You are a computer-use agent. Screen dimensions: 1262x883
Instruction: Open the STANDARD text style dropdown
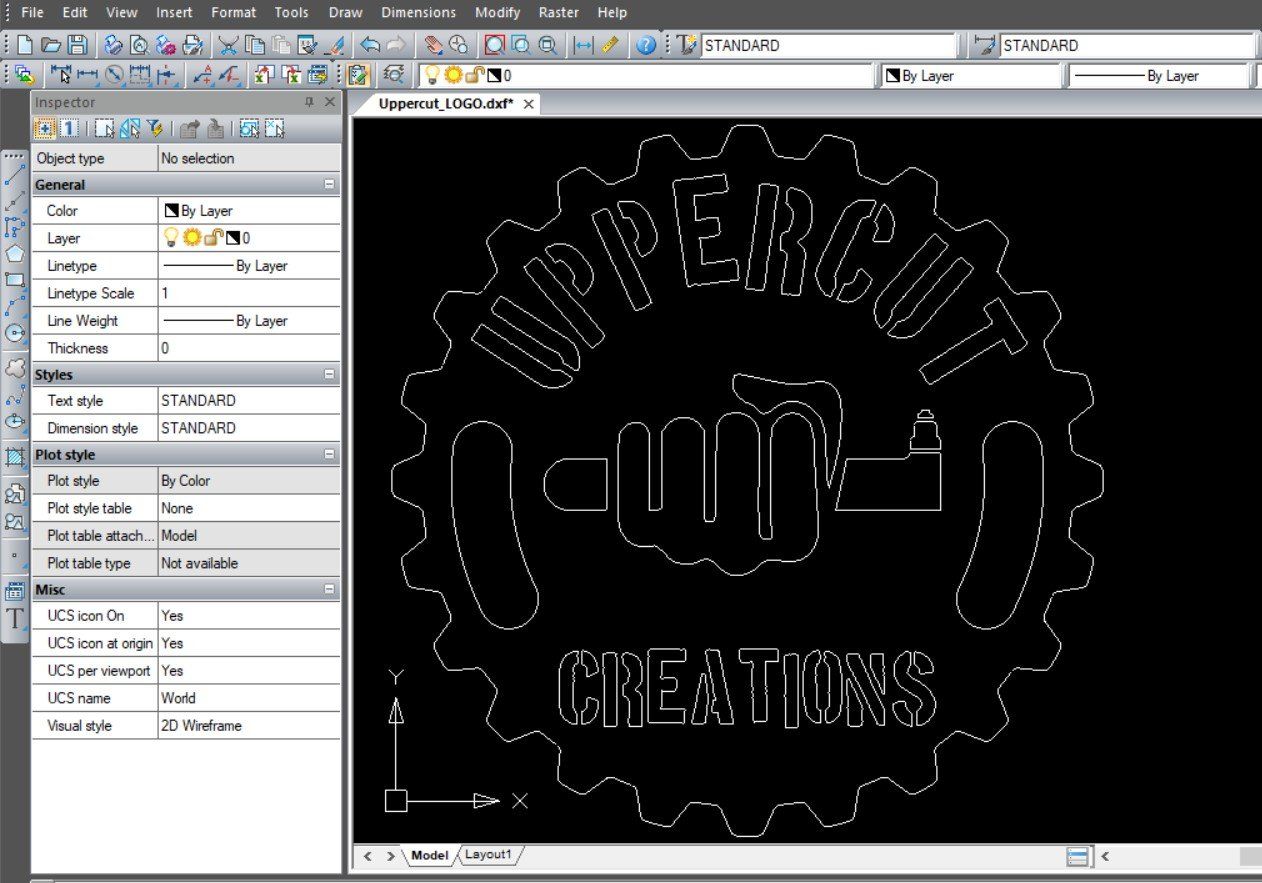pyautogui.click(x=828, y=45)
